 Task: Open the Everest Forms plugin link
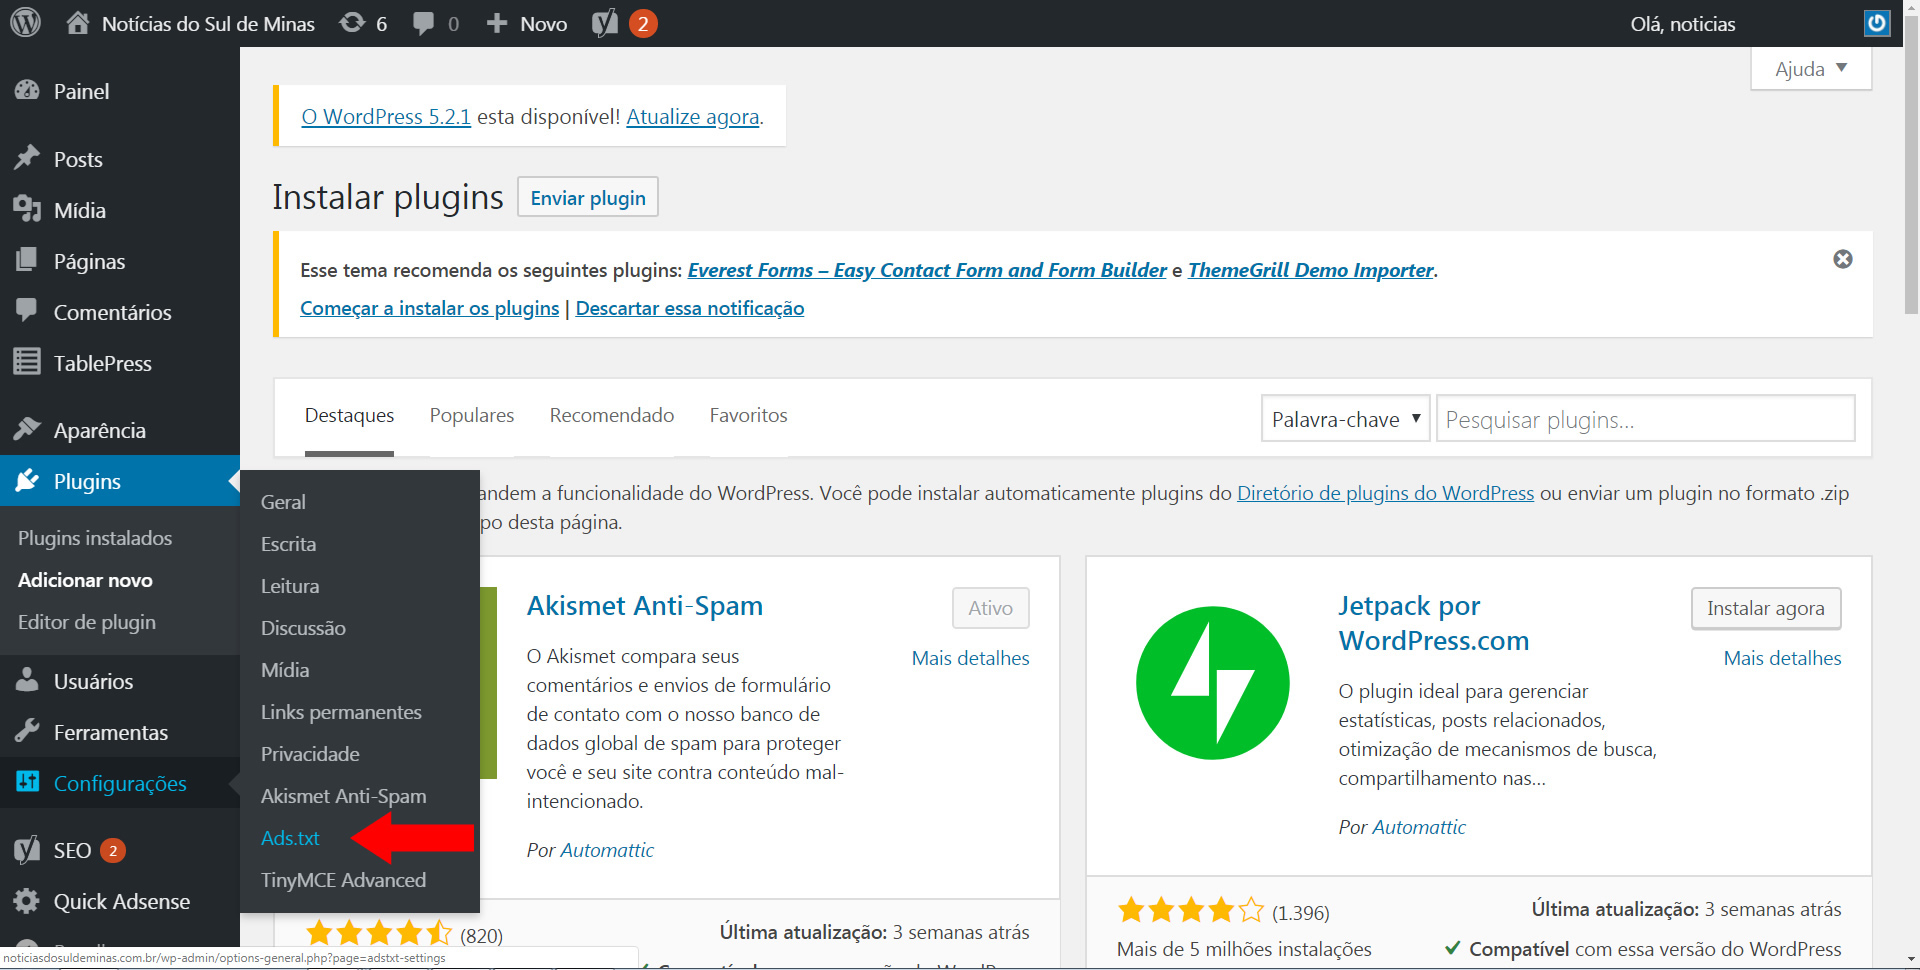click(927, 270)
